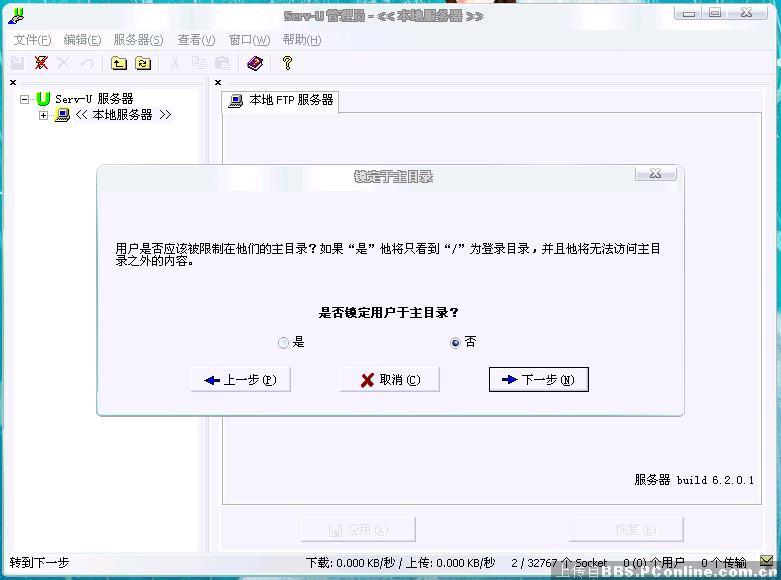Click the question mark help icon
Image resolution: width=781 pixels, height=580 pixels.
(x=287, y=63)
